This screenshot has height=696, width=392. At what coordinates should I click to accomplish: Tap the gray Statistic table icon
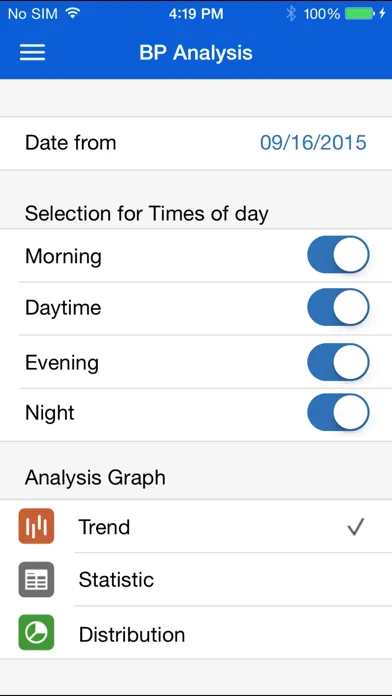(x=36, y=580)
